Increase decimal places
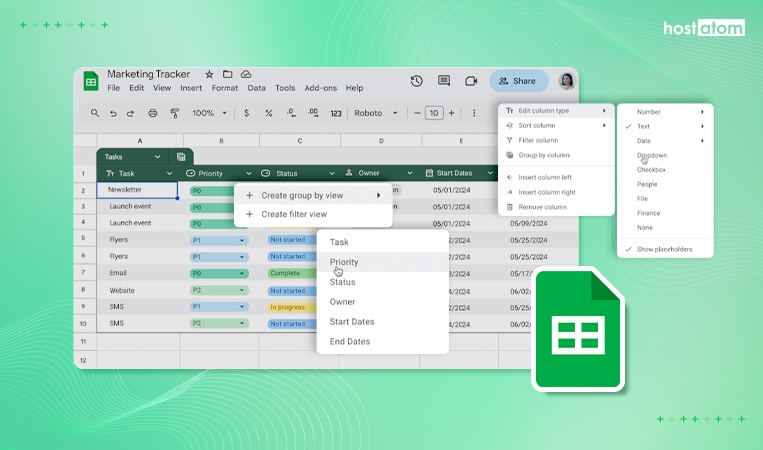The height and width of the screenshot is (450, 763). (x=313, y=113)
